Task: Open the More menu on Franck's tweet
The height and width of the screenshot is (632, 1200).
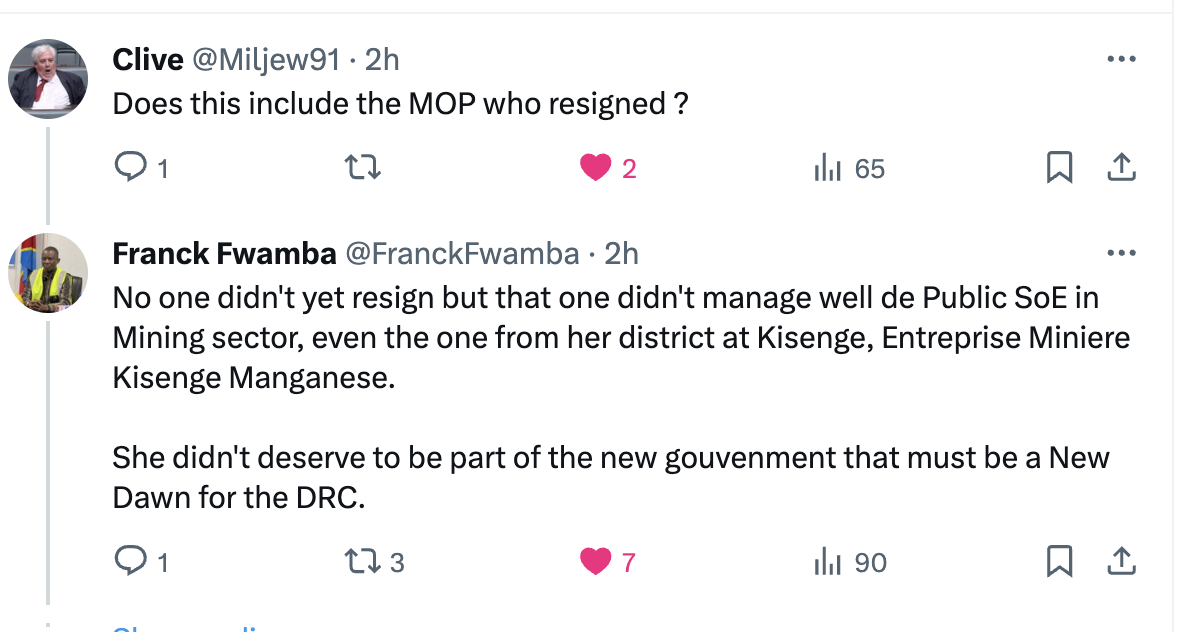Action: (1121, 253)
